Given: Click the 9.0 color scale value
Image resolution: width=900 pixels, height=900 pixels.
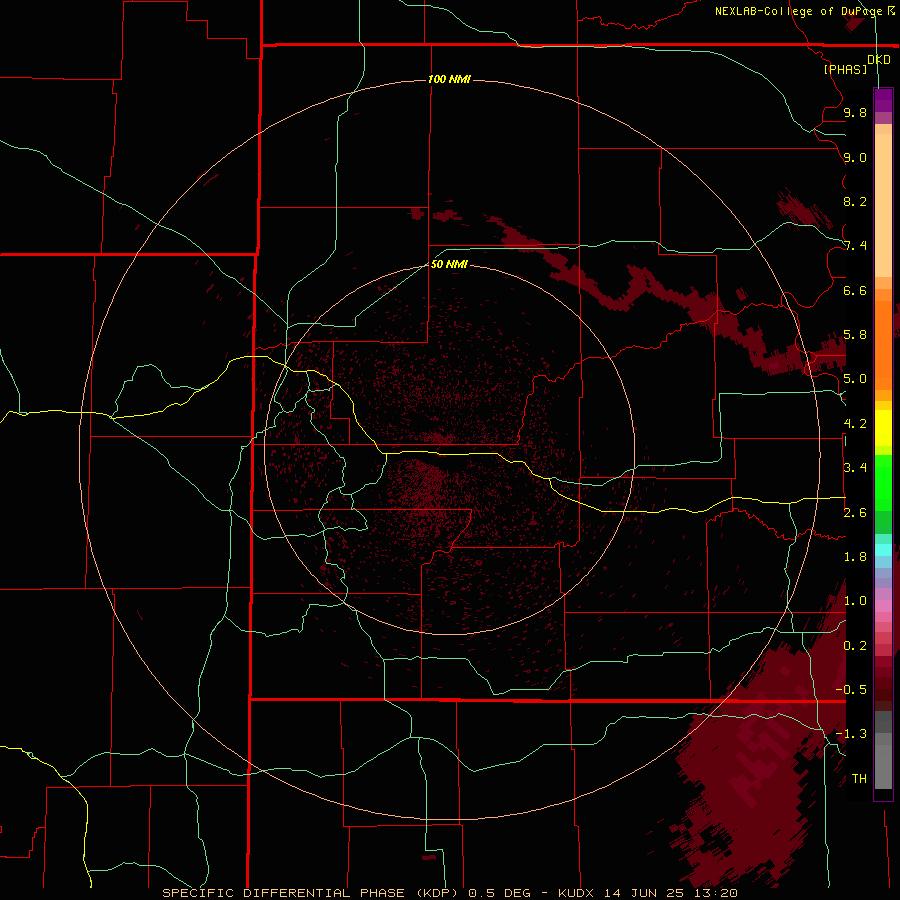Looking at the screenshot, I should [855, 157].
